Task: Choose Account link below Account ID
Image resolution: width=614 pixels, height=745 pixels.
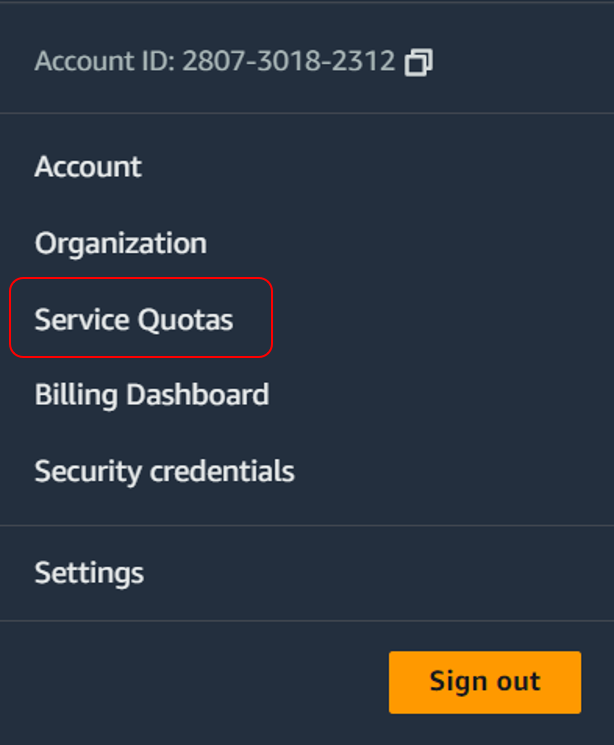Action: pyautogui.click(x=88, y=167)
